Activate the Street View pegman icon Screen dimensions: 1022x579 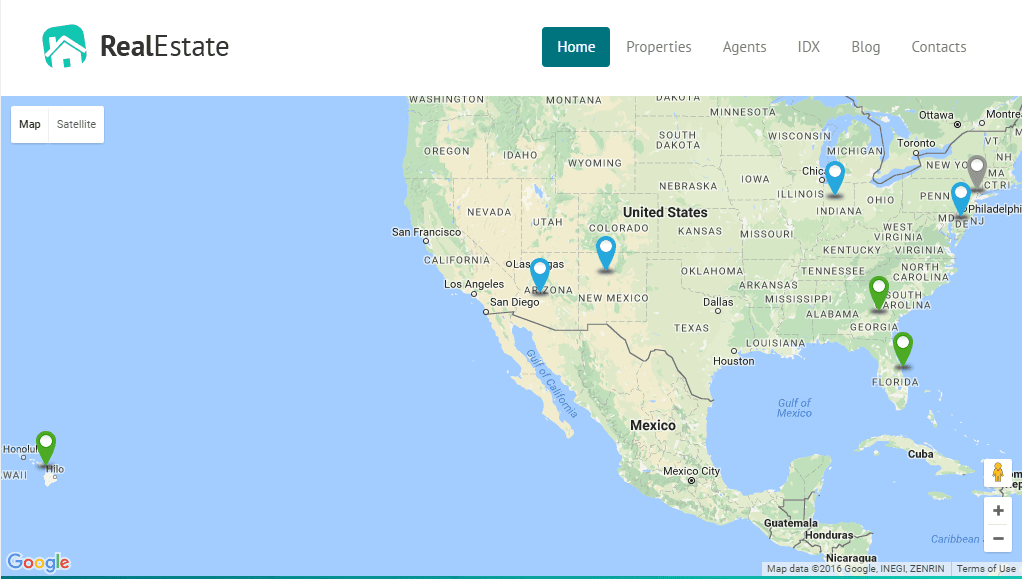point(998,471)
